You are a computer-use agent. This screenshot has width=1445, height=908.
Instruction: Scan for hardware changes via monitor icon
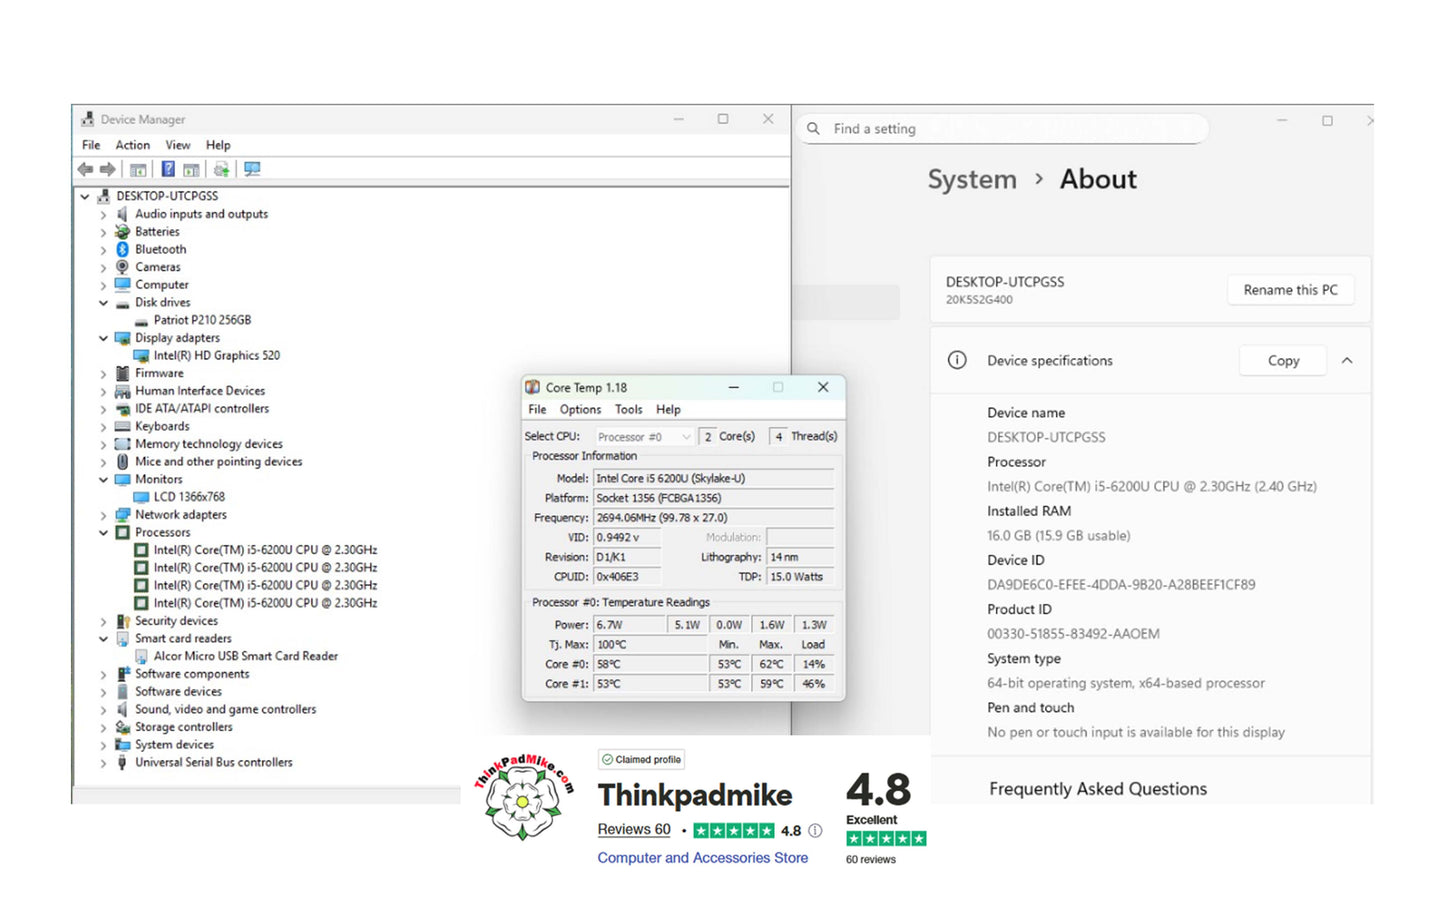click(252, 169)
